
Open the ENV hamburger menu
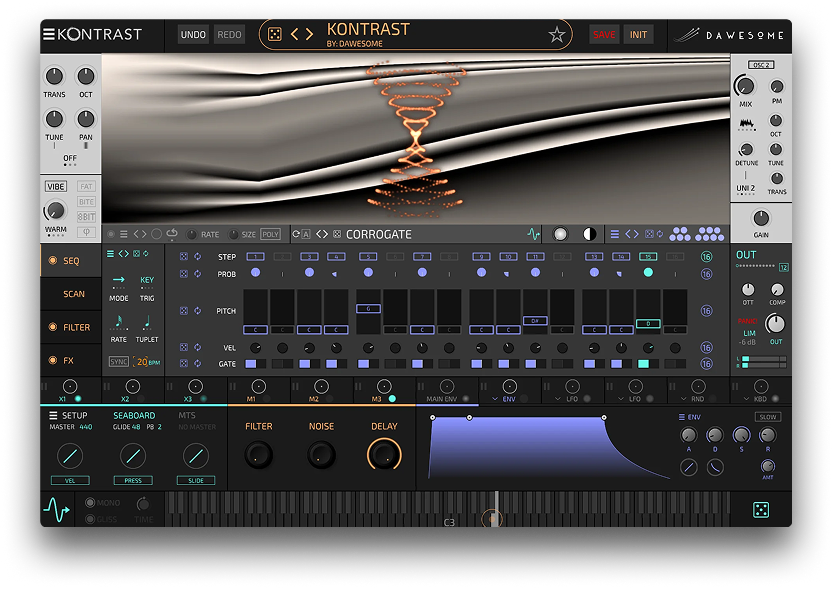click(x=681, y=416)
